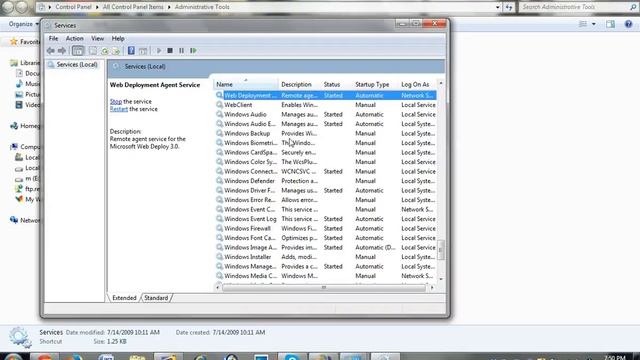640x360 pixels.
Task: Click the vertical scrollbar down arrow
Action: [x=441, y=279]
